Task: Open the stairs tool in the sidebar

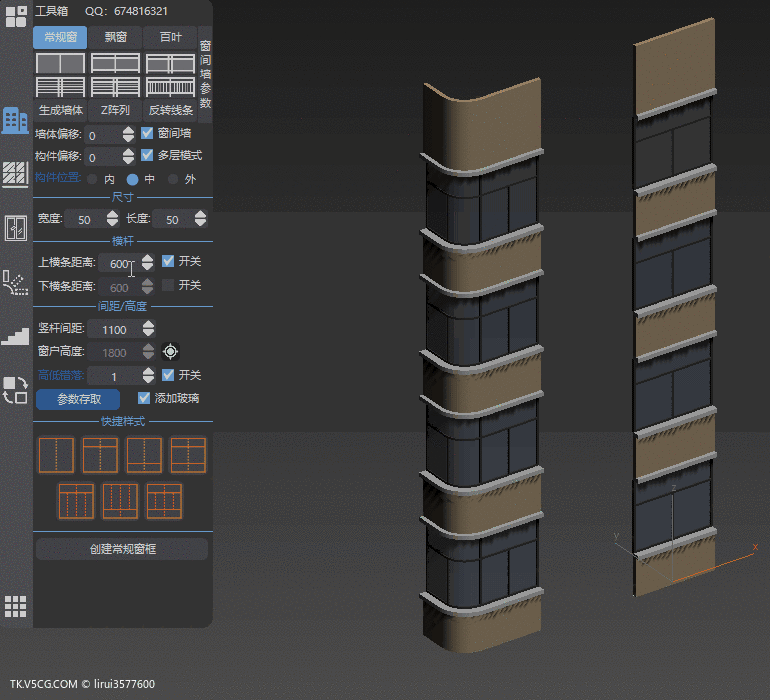Action: [15, 335]
